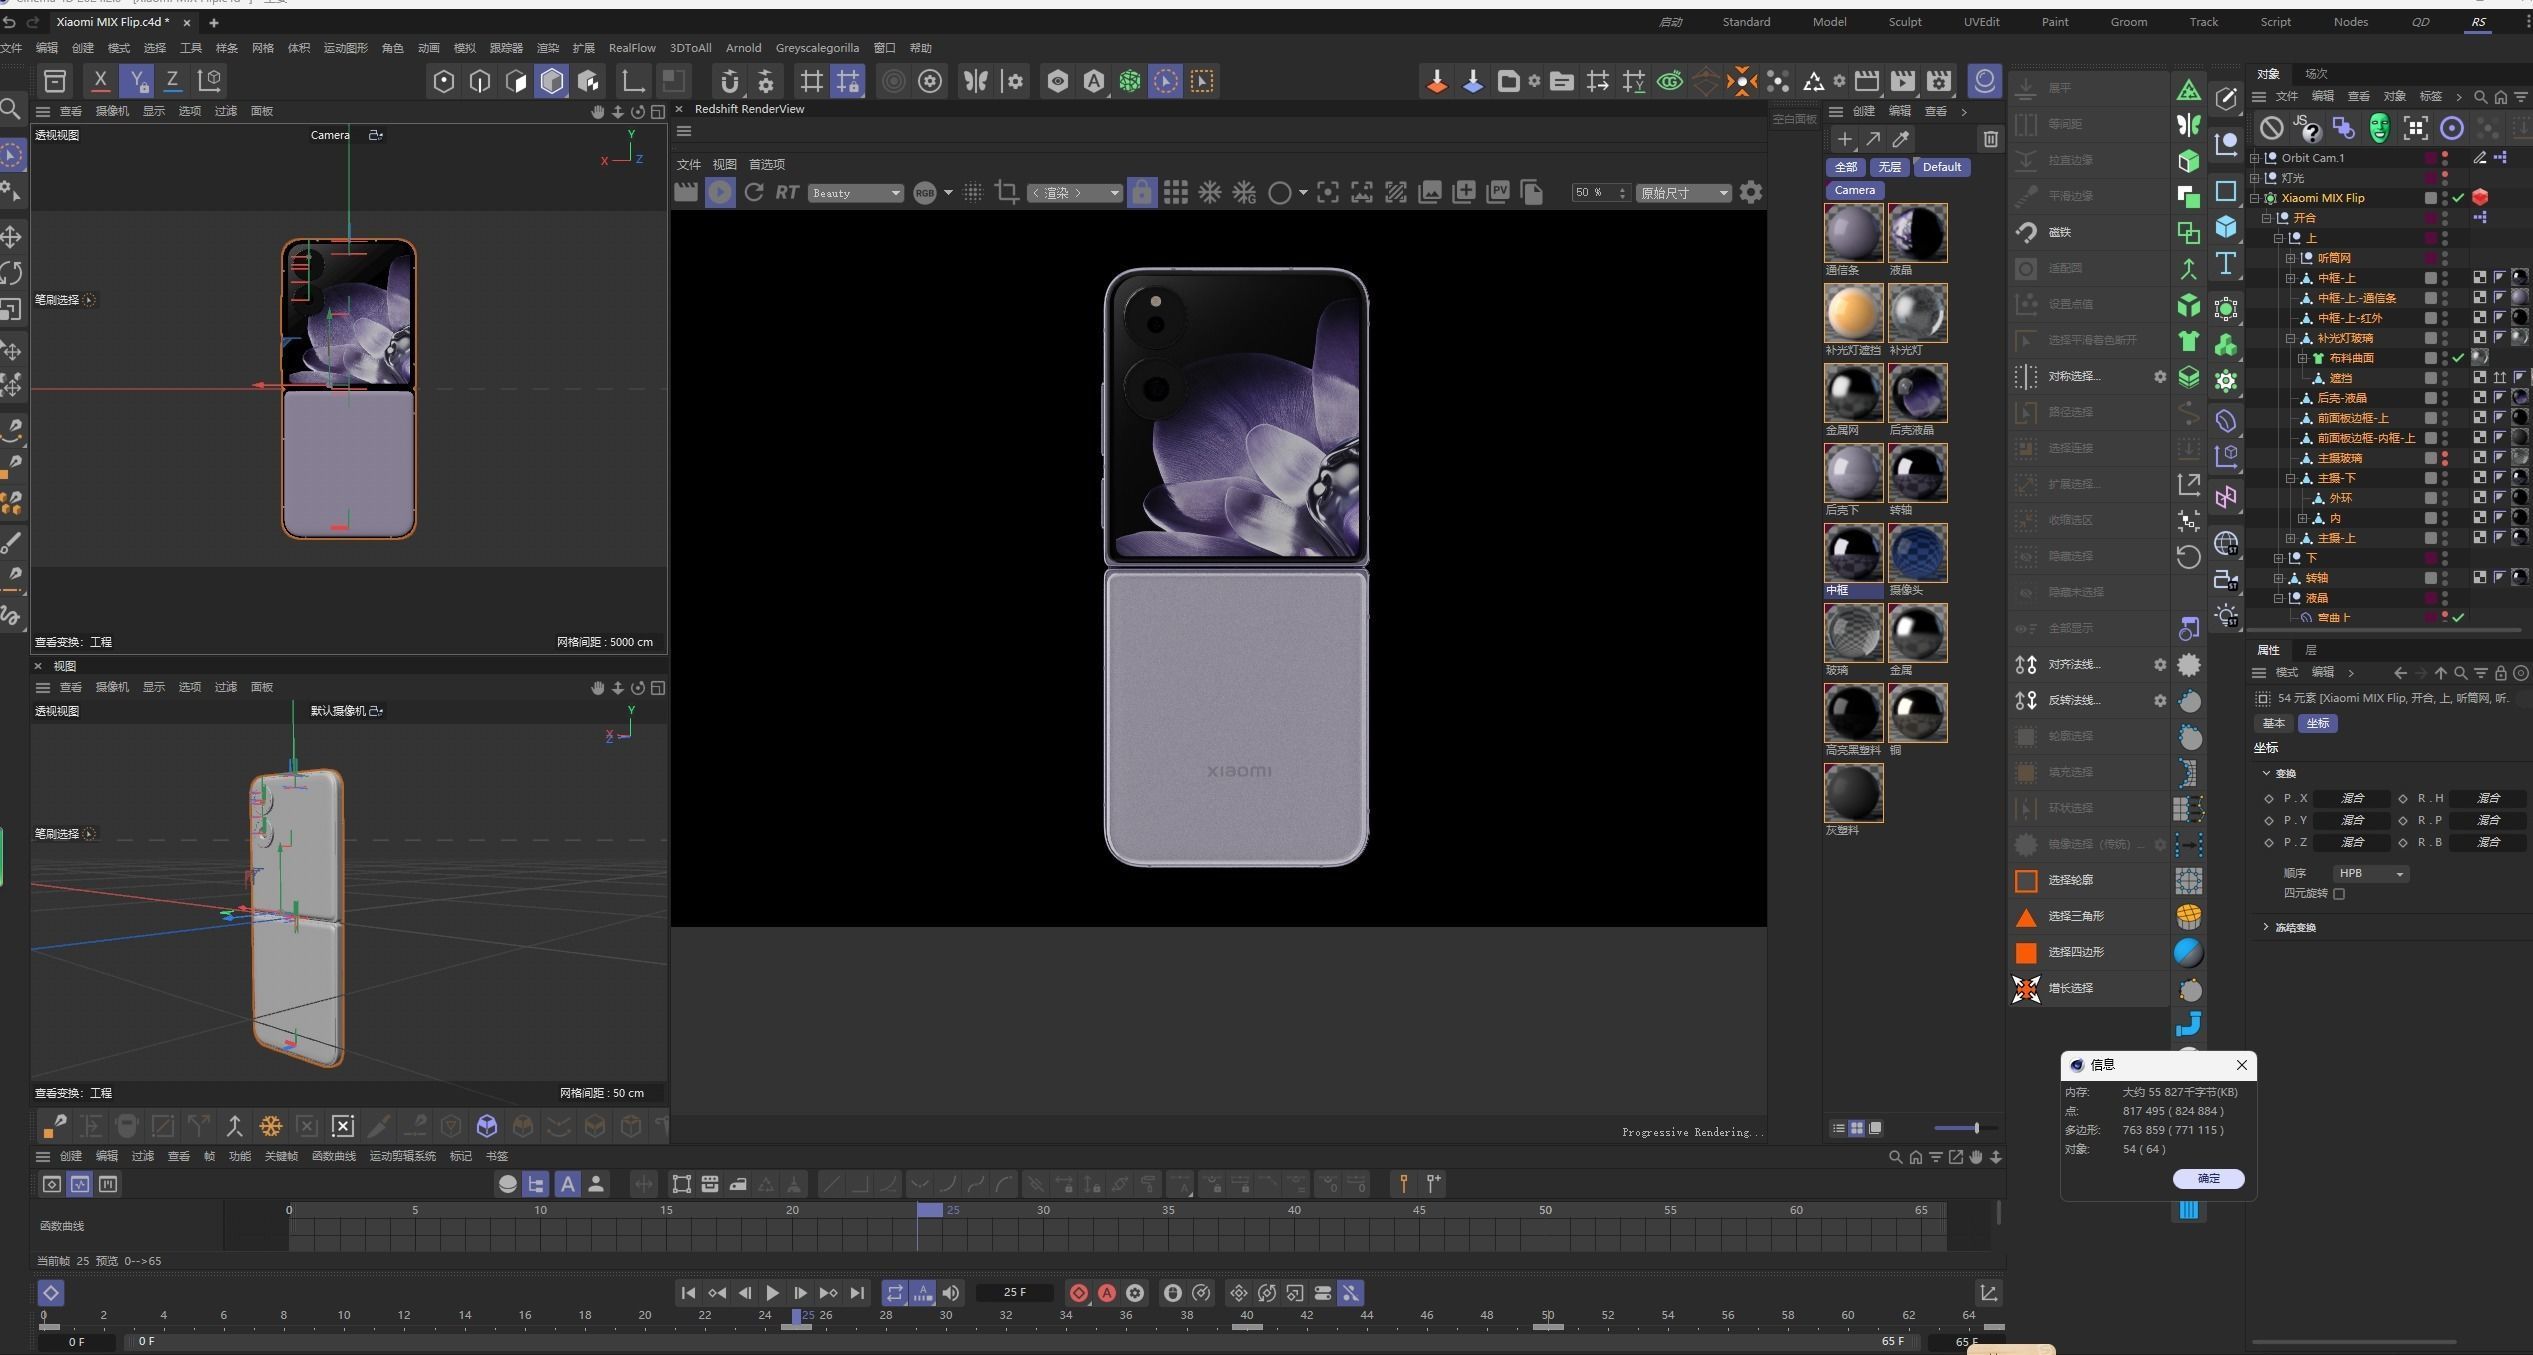The height and width of the screenshot is (1355, 2533).
Task: Jump to the start of animation
Action: click(688, 1293)
